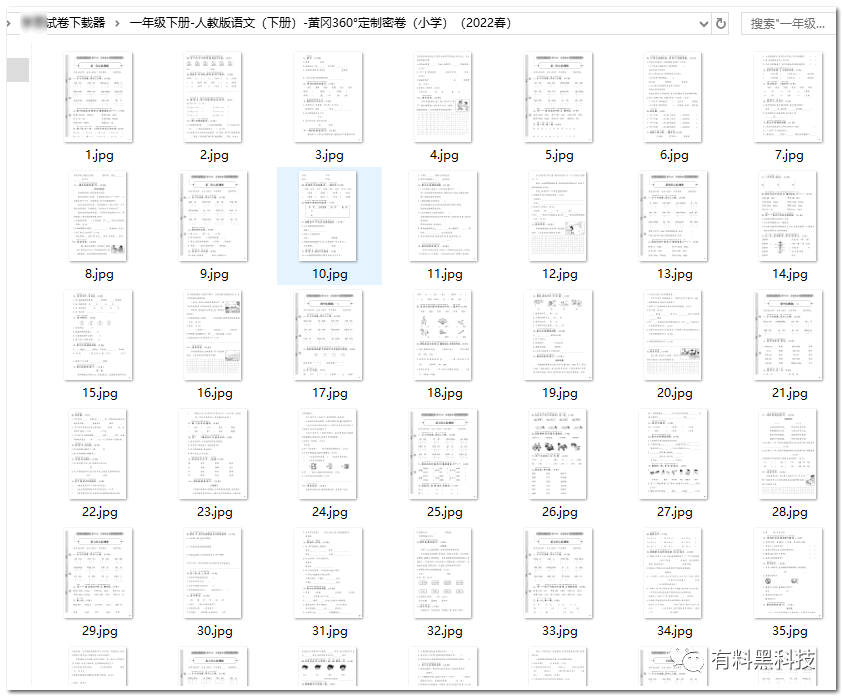Click the file name label 28.jpg

[x=790, y=512]
